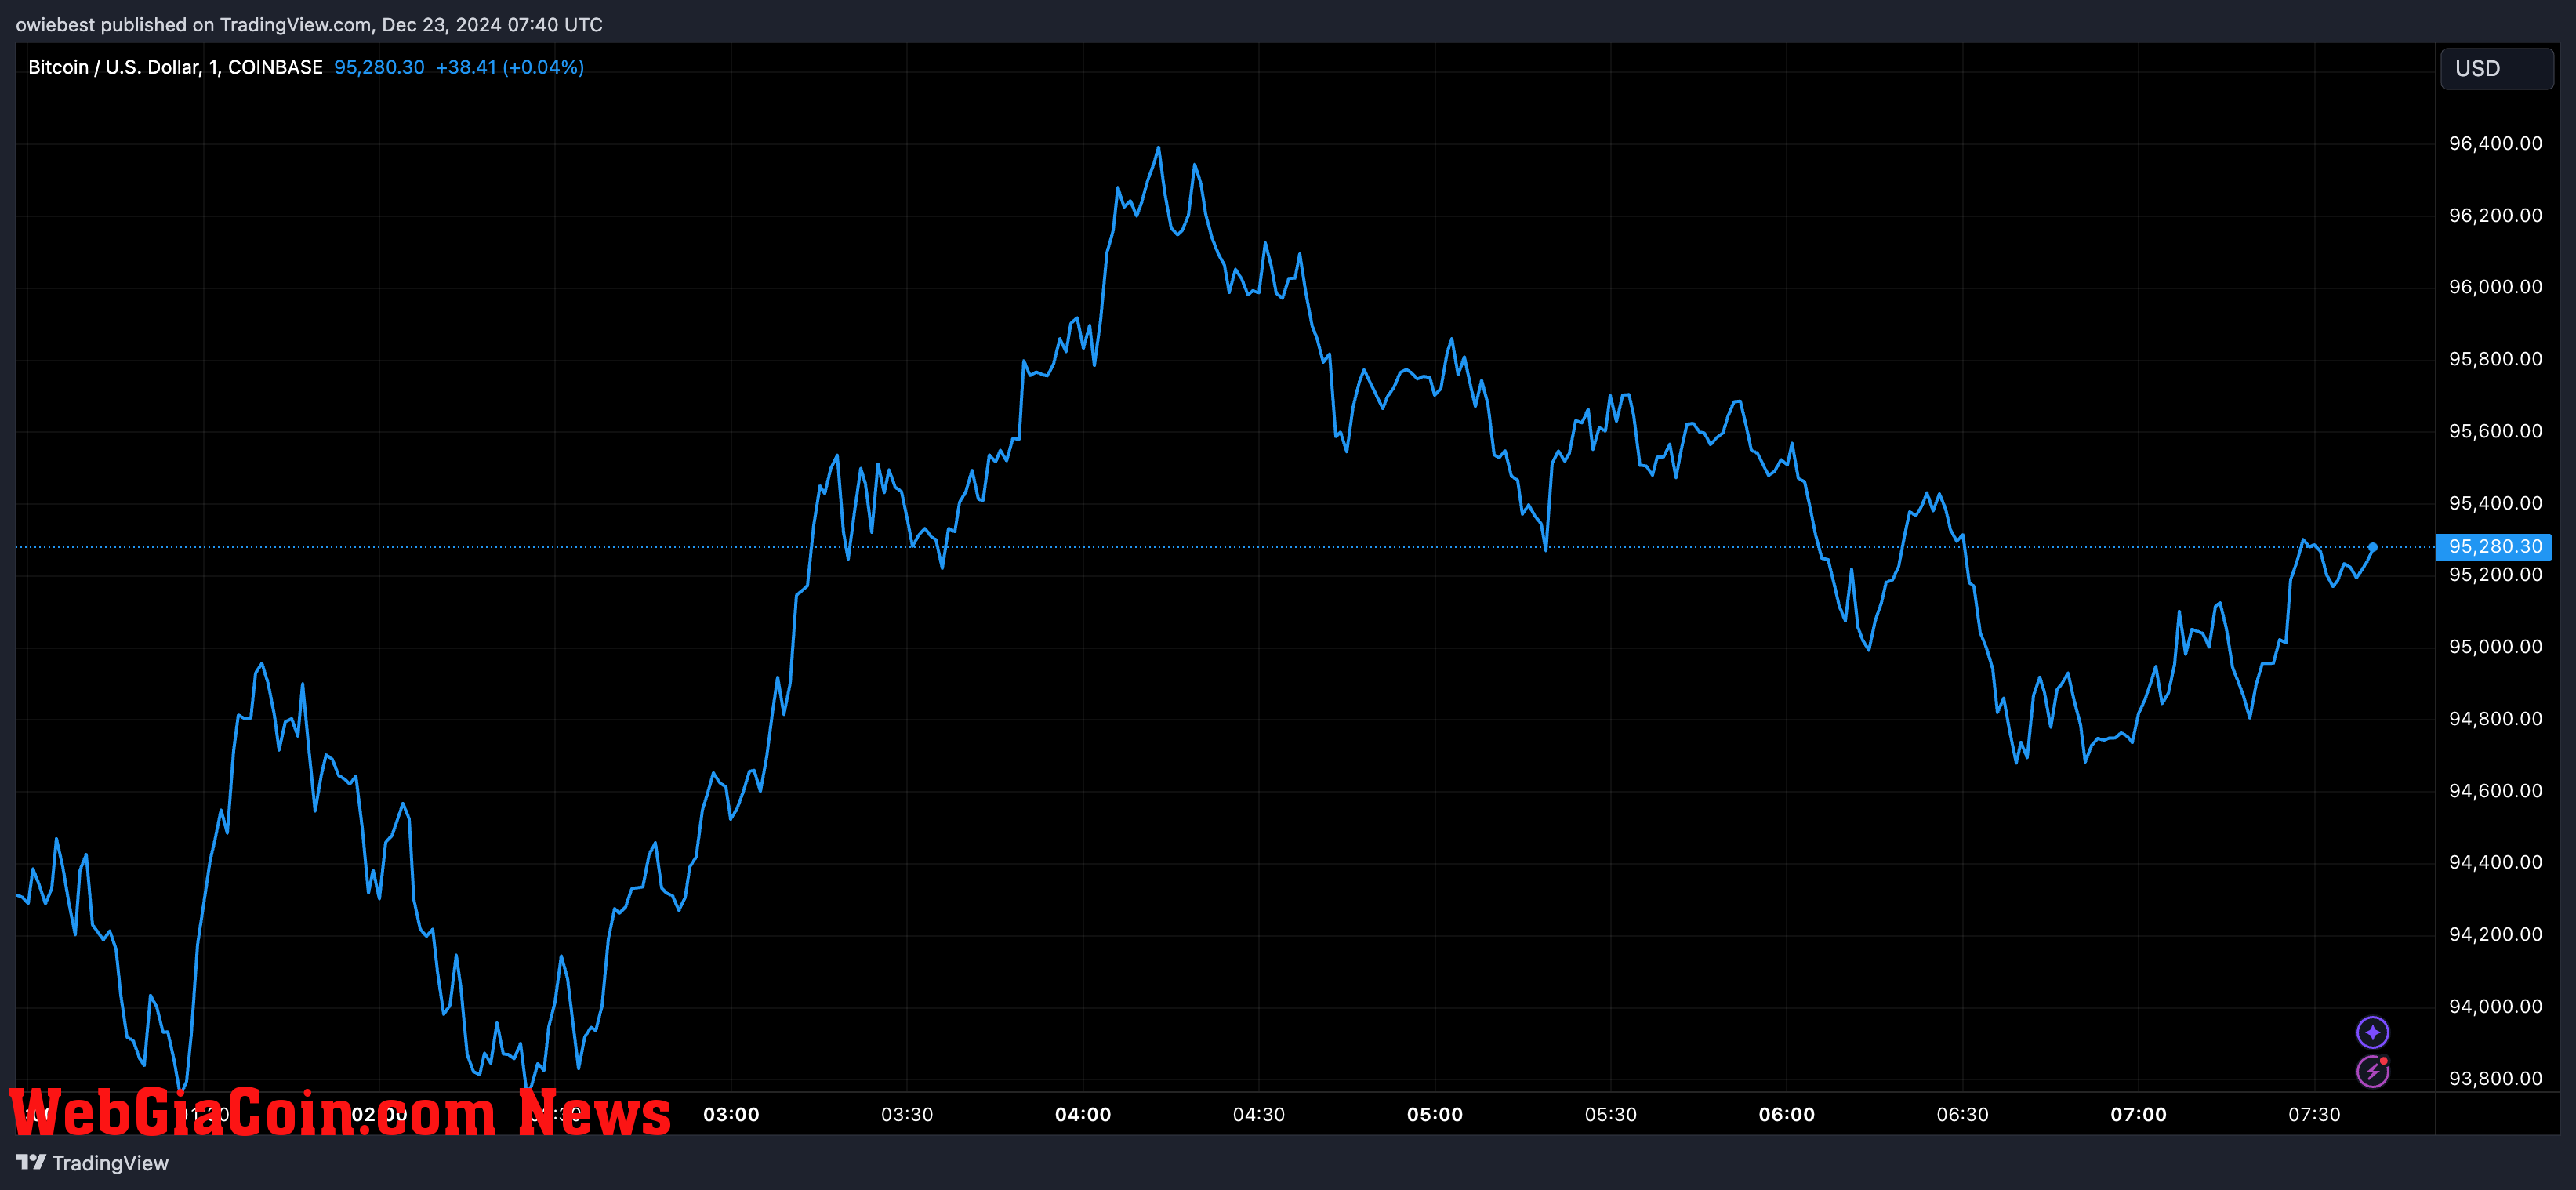Screen dimensions: 2576x1190
Task: Click the 94,800.00 price axis label
Action: click(x=2495, y=718)
